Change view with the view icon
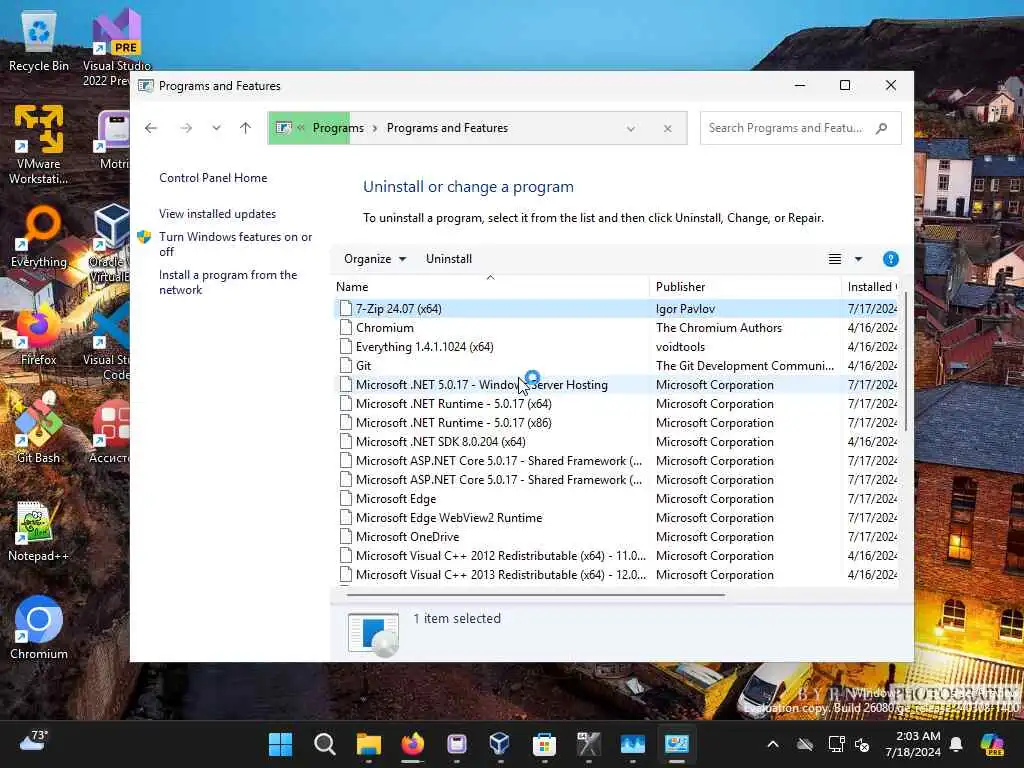This screenshot has height=768, width=1024. click(835, 259)
